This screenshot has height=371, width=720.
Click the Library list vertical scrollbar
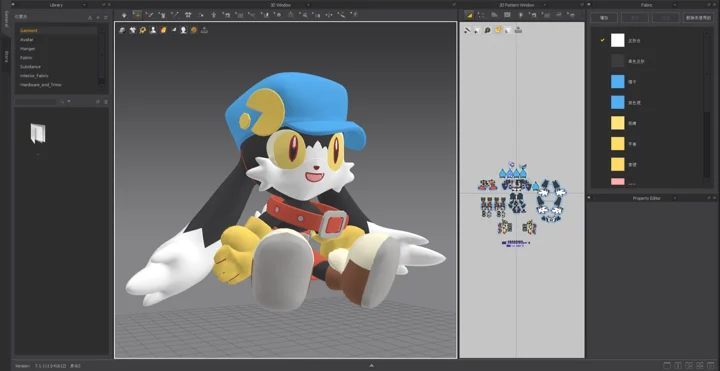coord(101,57)
